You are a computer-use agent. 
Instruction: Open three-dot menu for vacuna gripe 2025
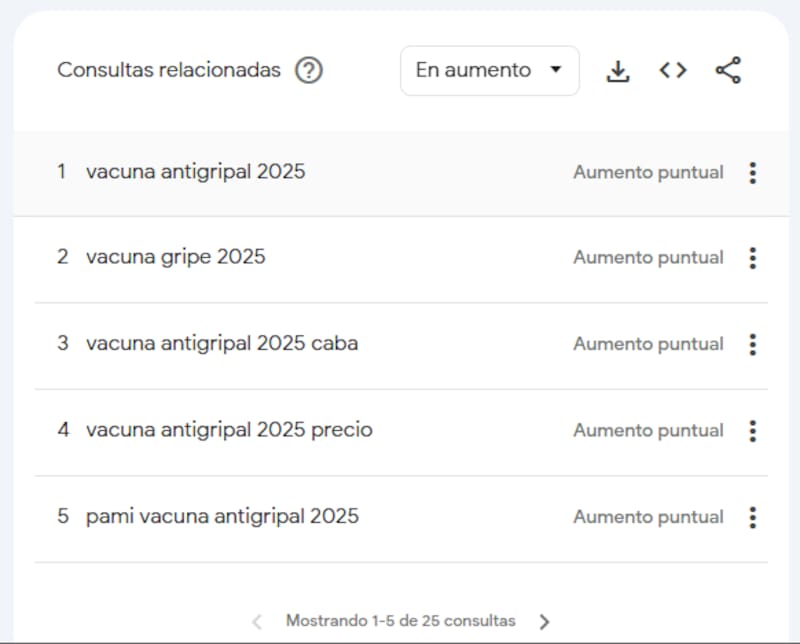pyautogui.click(x=753, y=258)
